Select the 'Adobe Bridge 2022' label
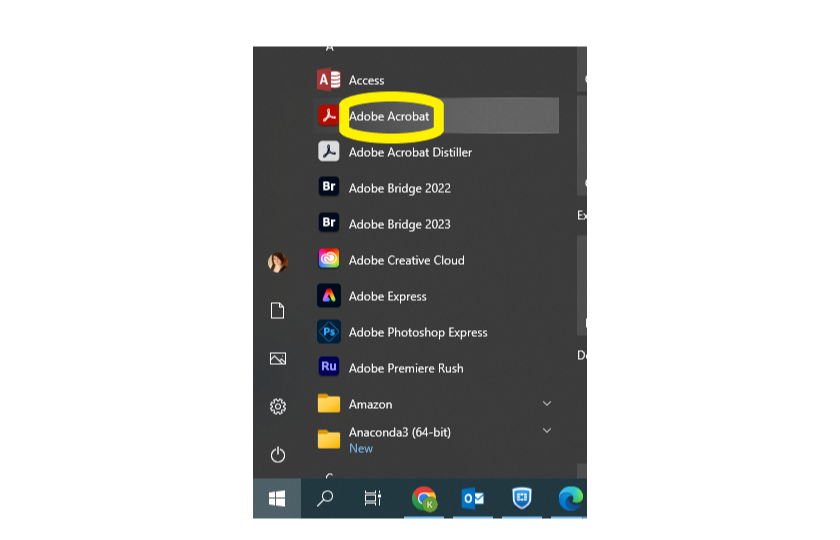 click(x=400, y=188)
